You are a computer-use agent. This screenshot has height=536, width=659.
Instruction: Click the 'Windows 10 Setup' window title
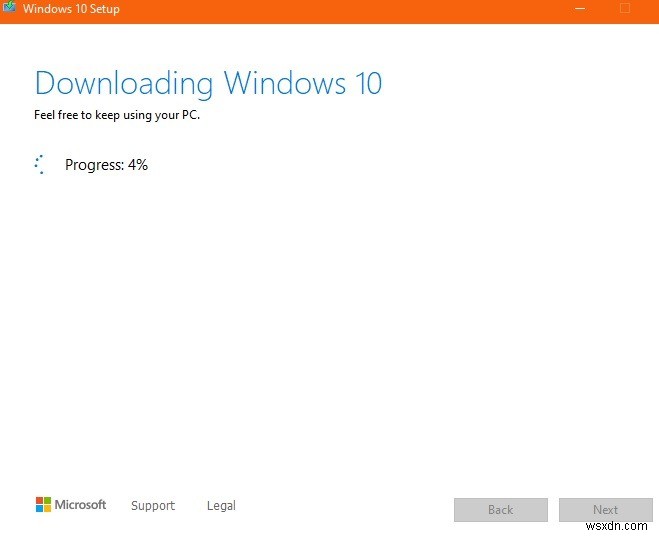coord(71,9)
